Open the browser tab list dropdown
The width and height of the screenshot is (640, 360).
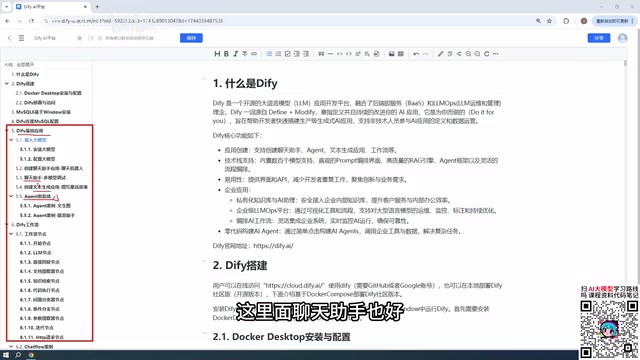[x=7, y=7]
